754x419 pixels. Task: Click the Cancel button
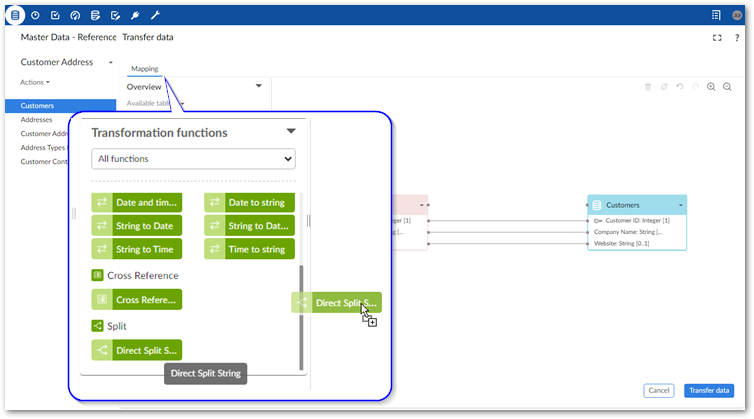(659, 390)
